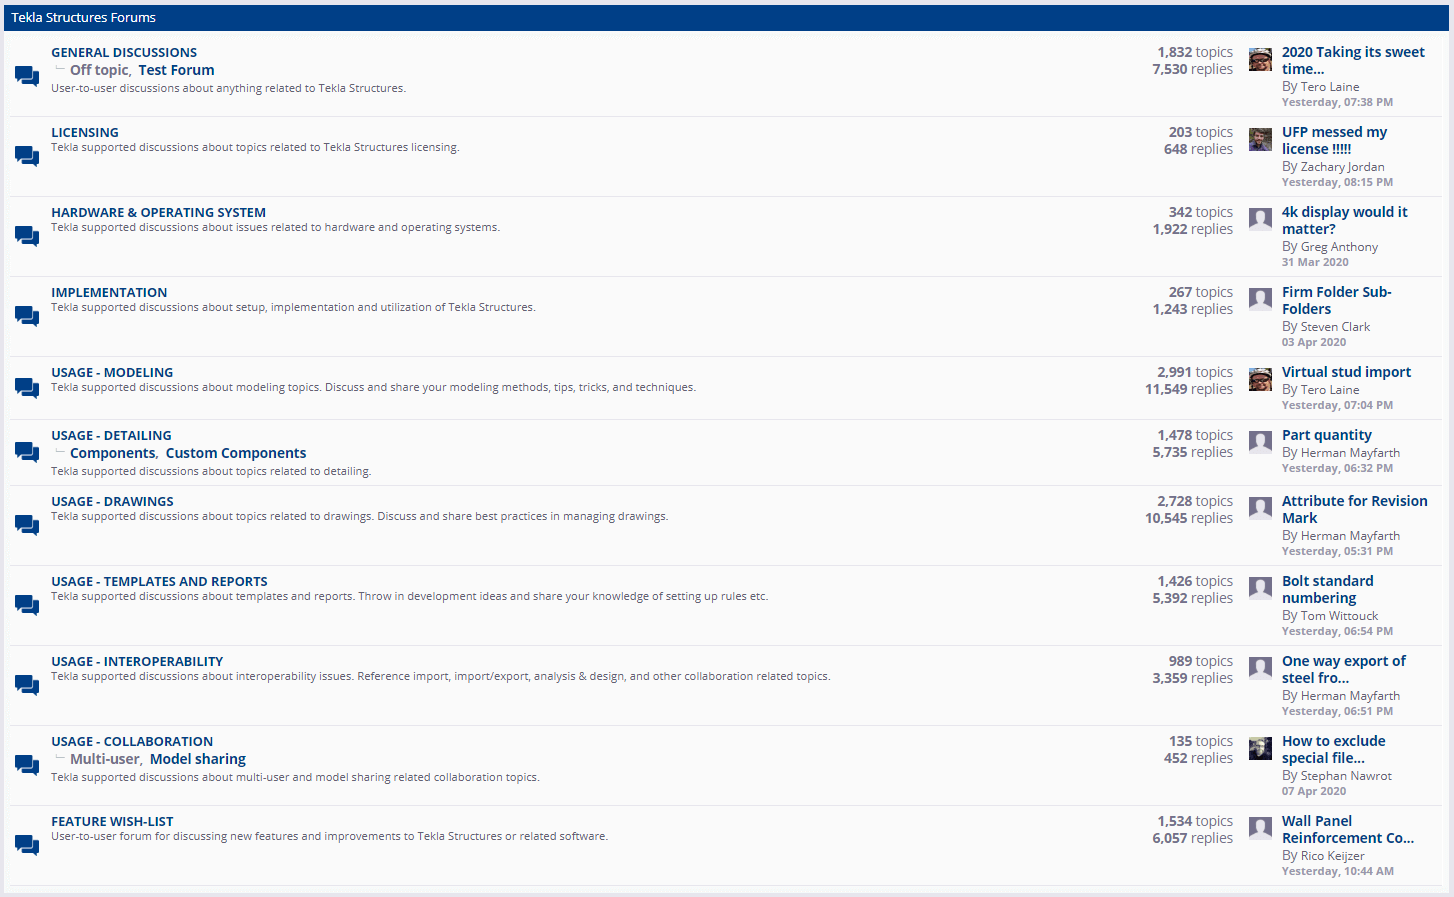1454x897 pixels.
Task: Open Herman Mayfarth's avatar beside Attribute for Revision Mark
Action: coord(1260,508)
